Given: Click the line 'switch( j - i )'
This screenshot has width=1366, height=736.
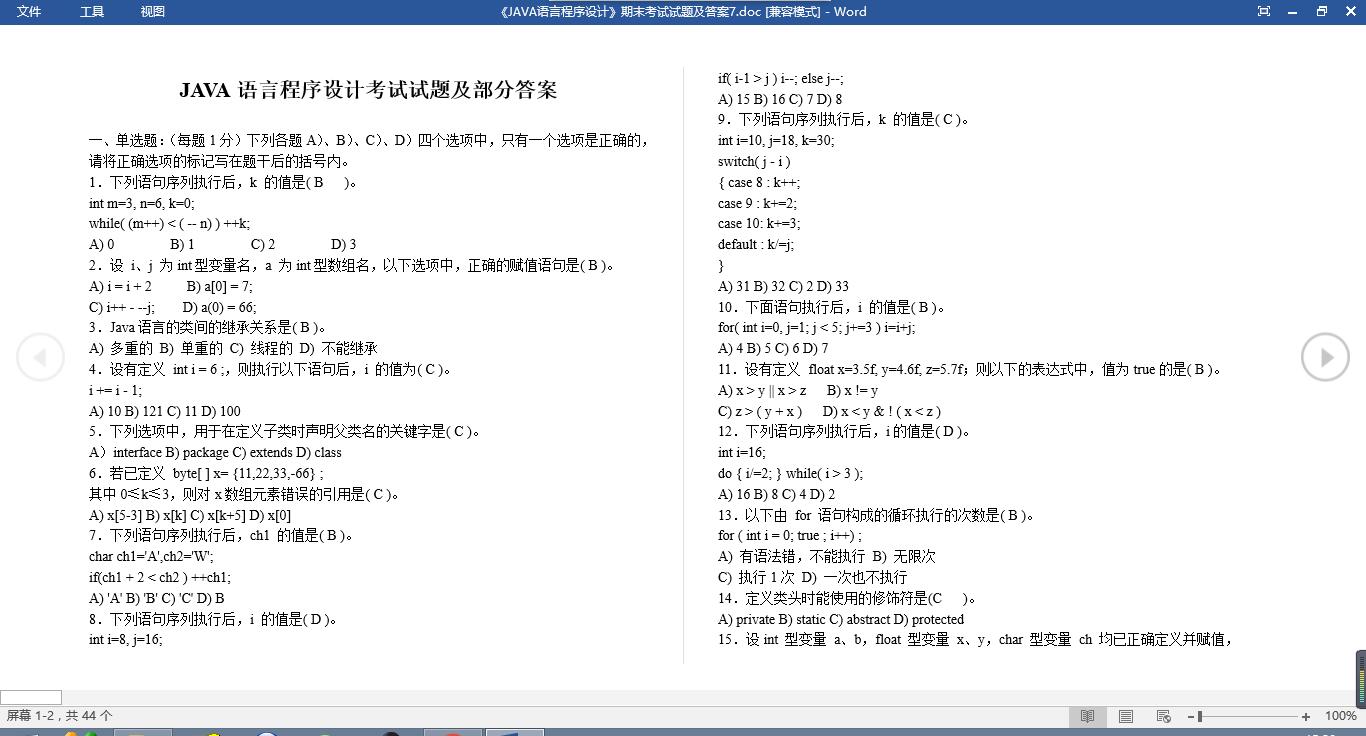Looking at the screenshot, I should point(754,161).
